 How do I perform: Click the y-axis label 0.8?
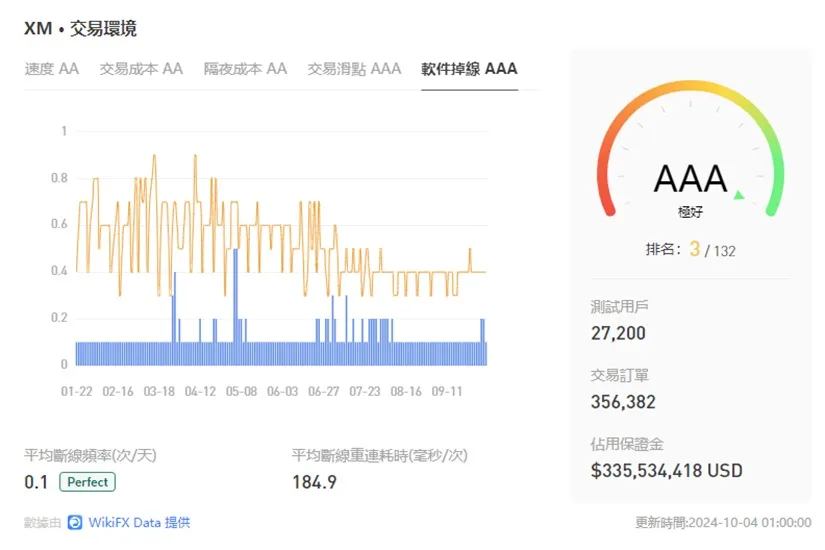(x=59, y=178)
